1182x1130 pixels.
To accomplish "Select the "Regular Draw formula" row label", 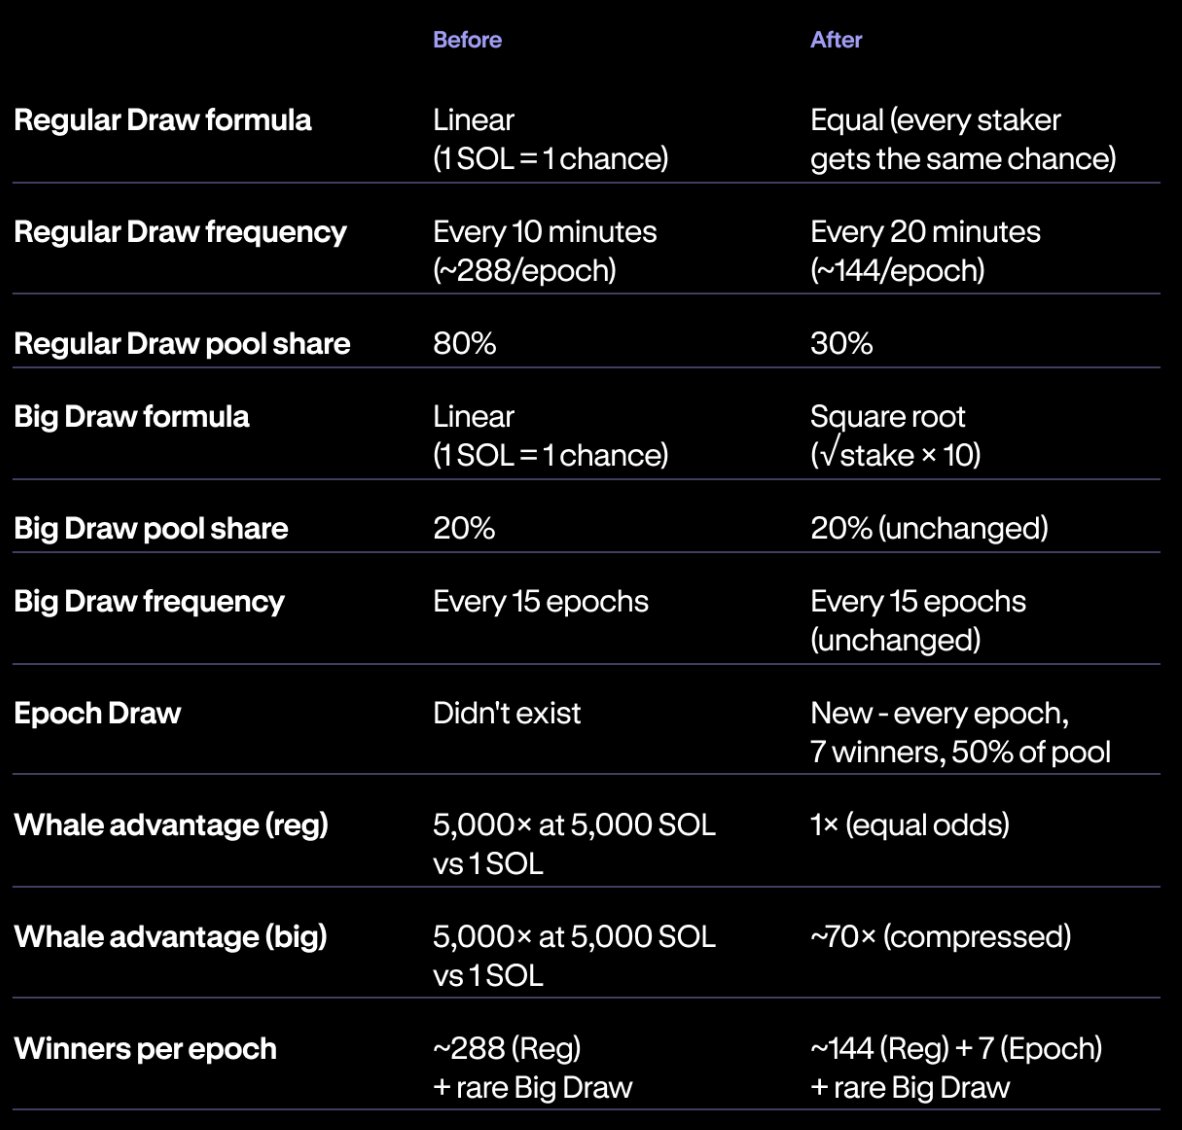I will coord(163,120).
